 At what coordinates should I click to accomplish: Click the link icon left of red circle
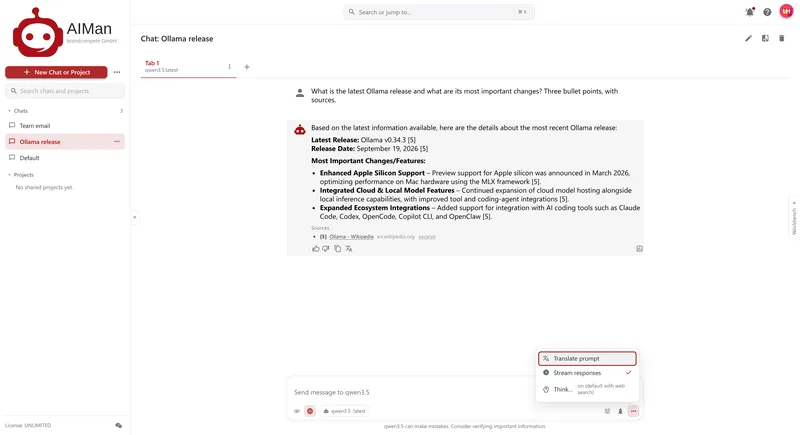pos(297,411)
